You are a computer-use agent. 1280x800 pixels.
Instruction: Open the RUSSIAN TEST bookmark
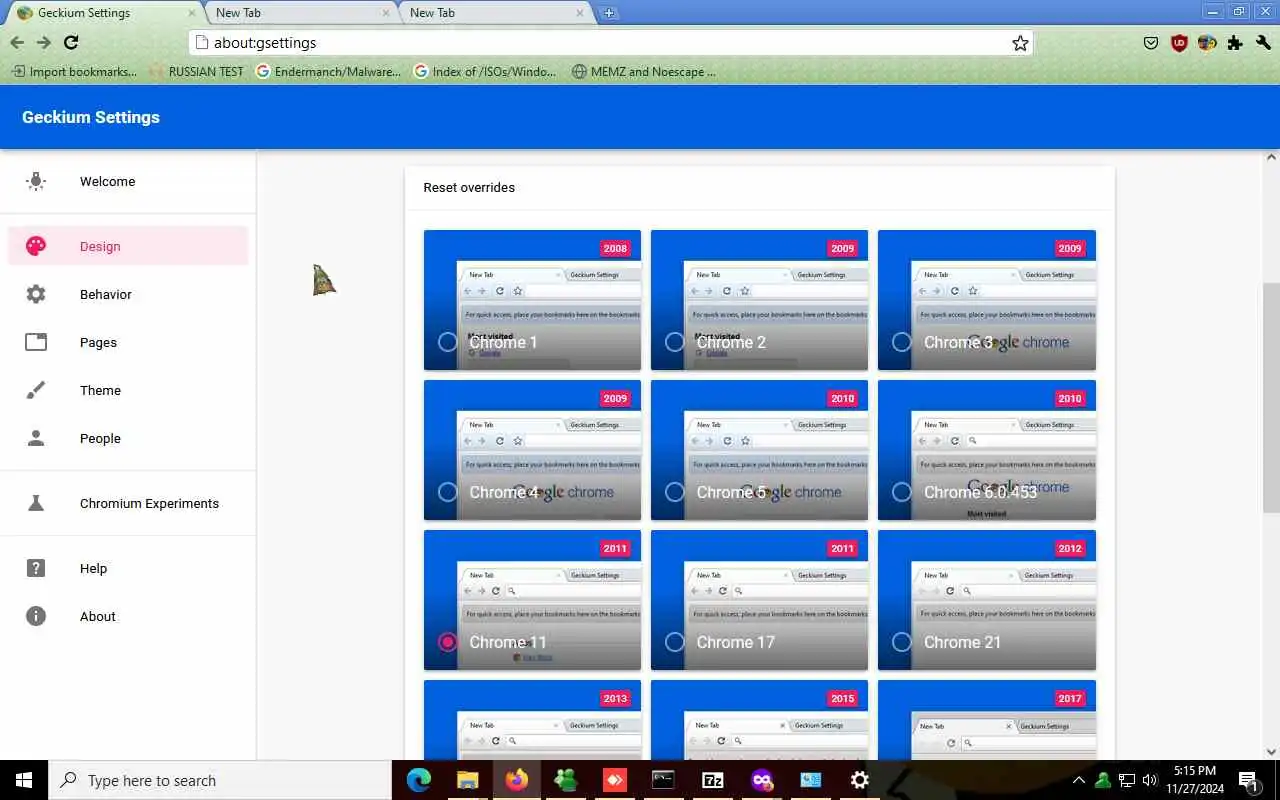coord(196,72)
